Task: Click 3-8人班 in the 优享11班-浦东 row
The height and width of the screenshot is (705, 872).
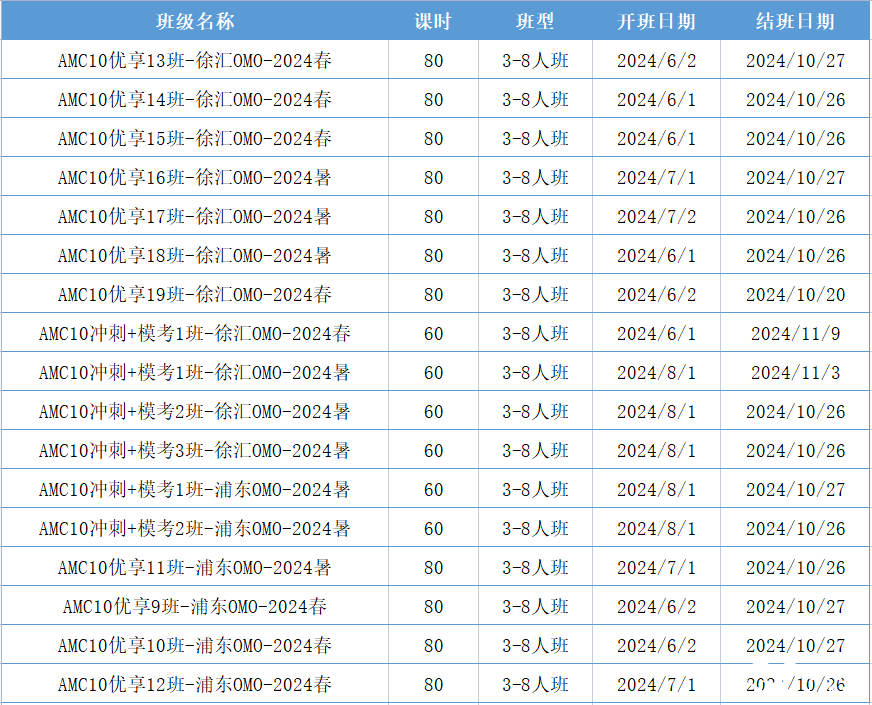Action: tap(535, 567)
